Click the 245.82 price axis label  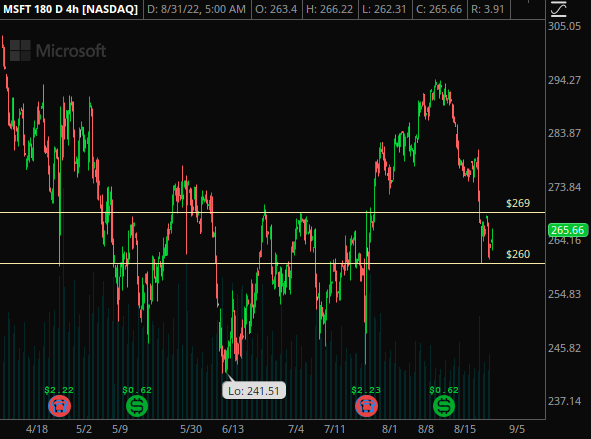click(x=564, y=348)
